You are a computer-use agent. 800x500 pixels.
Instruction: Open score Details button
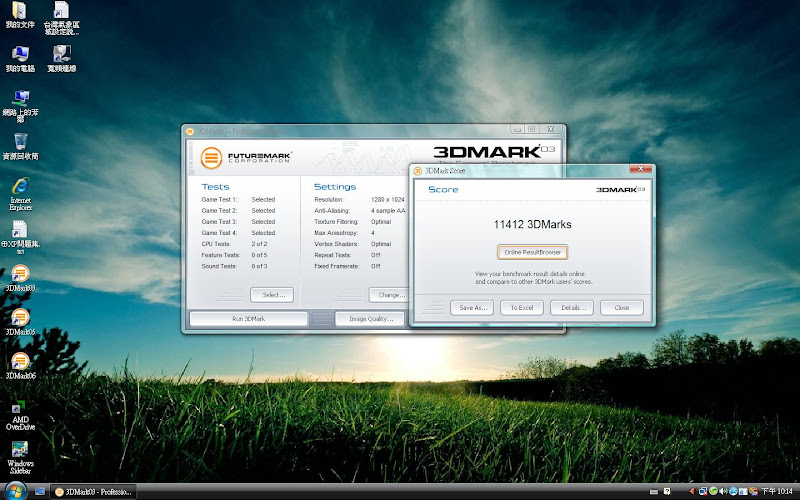572,308
